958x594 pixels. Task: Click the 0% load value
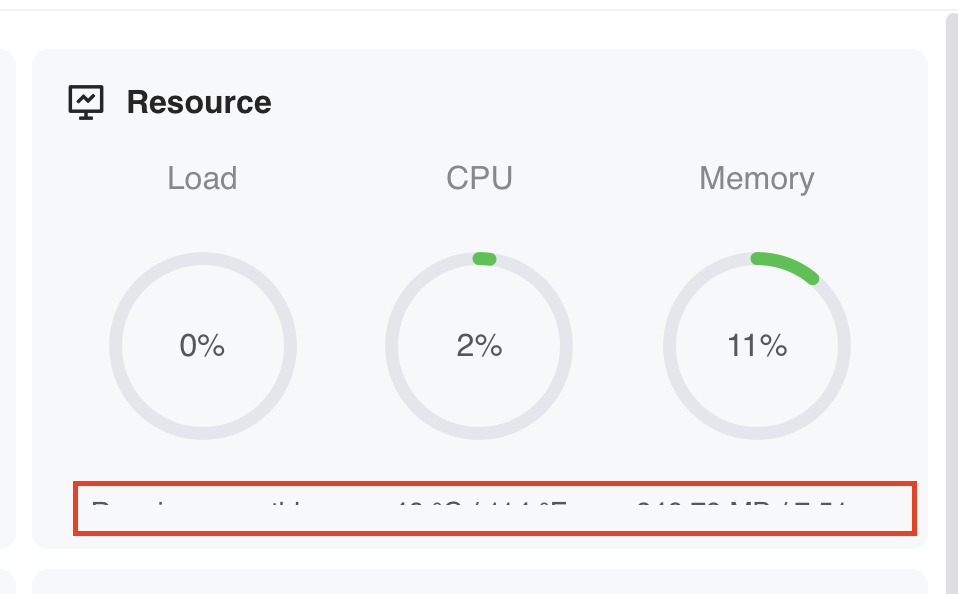coord(202,346)
